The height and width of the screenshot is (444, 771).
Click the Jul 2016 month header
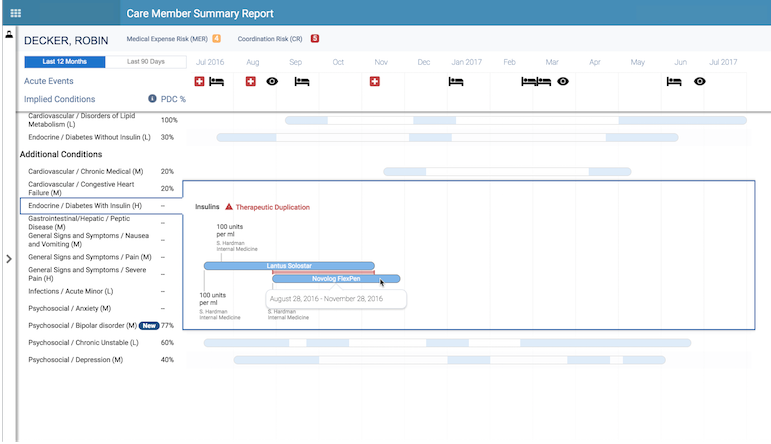coord(210,62)
